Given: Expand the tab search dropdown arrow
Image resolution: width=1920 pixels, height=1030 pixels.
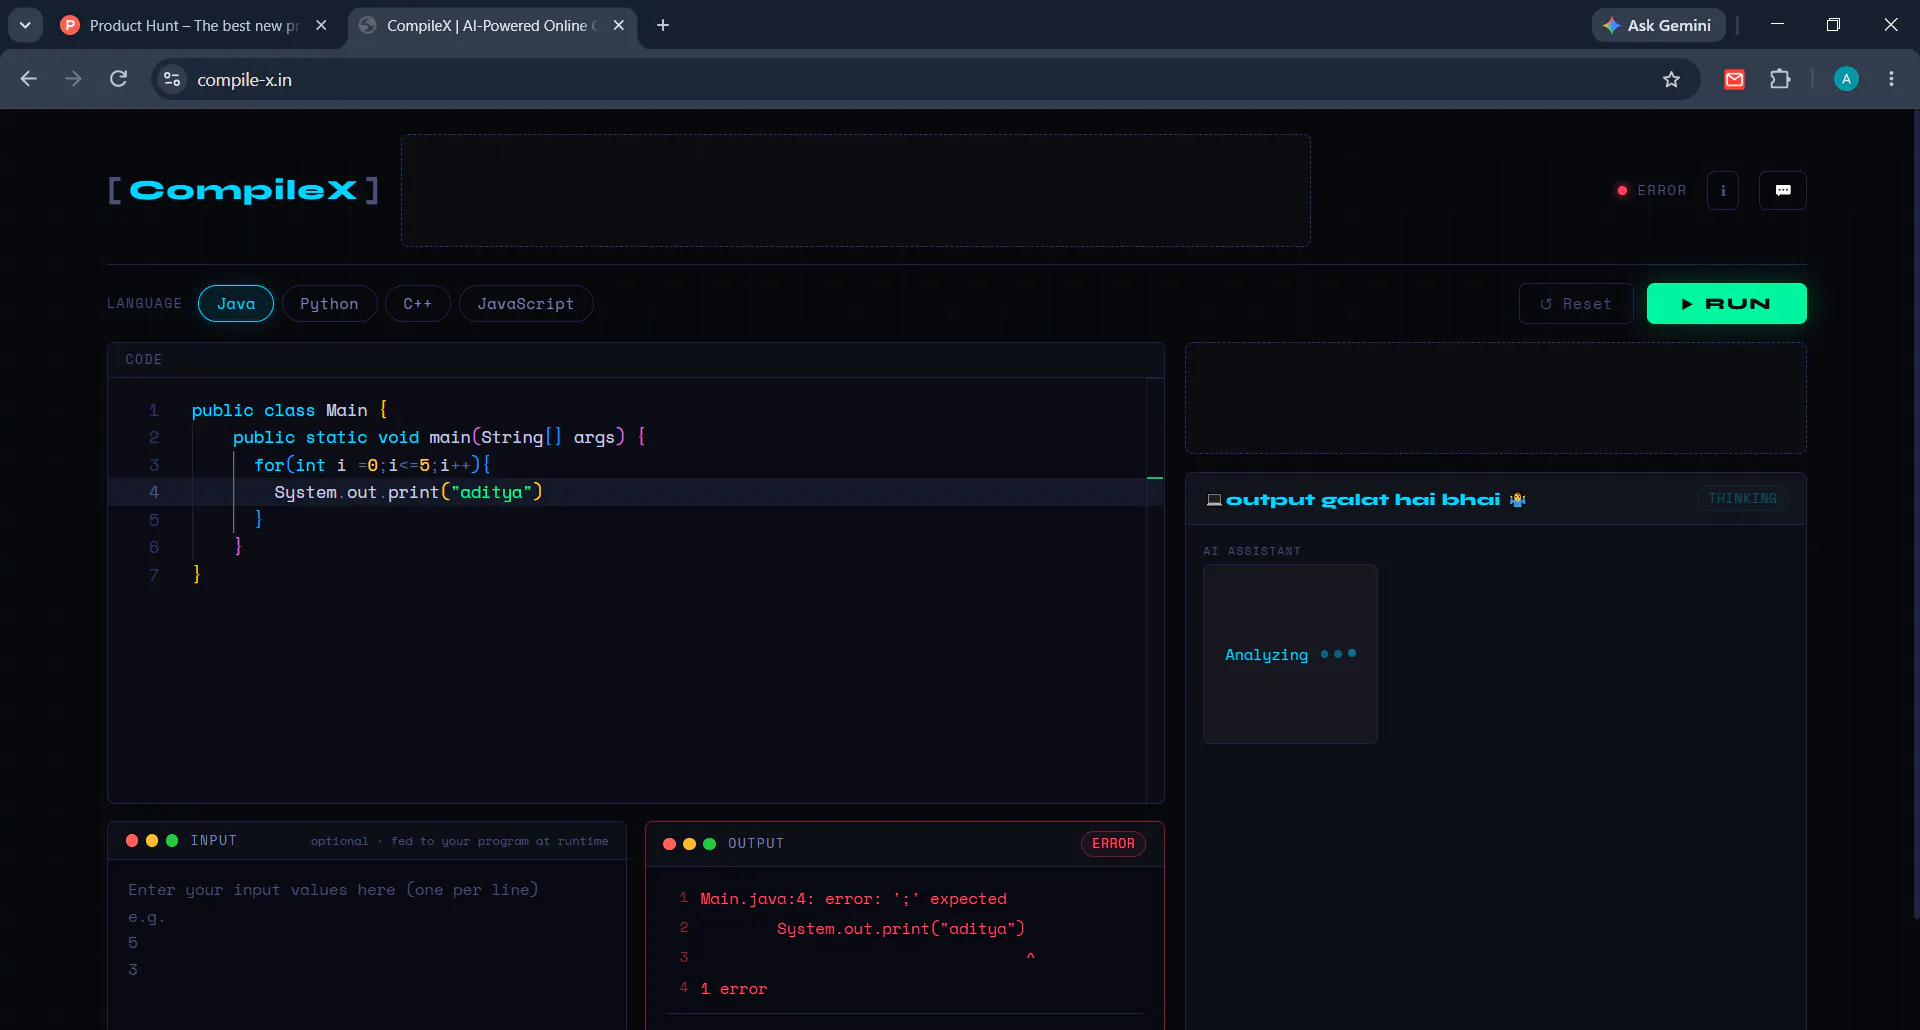Looking at the screenshot, I should pos(25,25).
